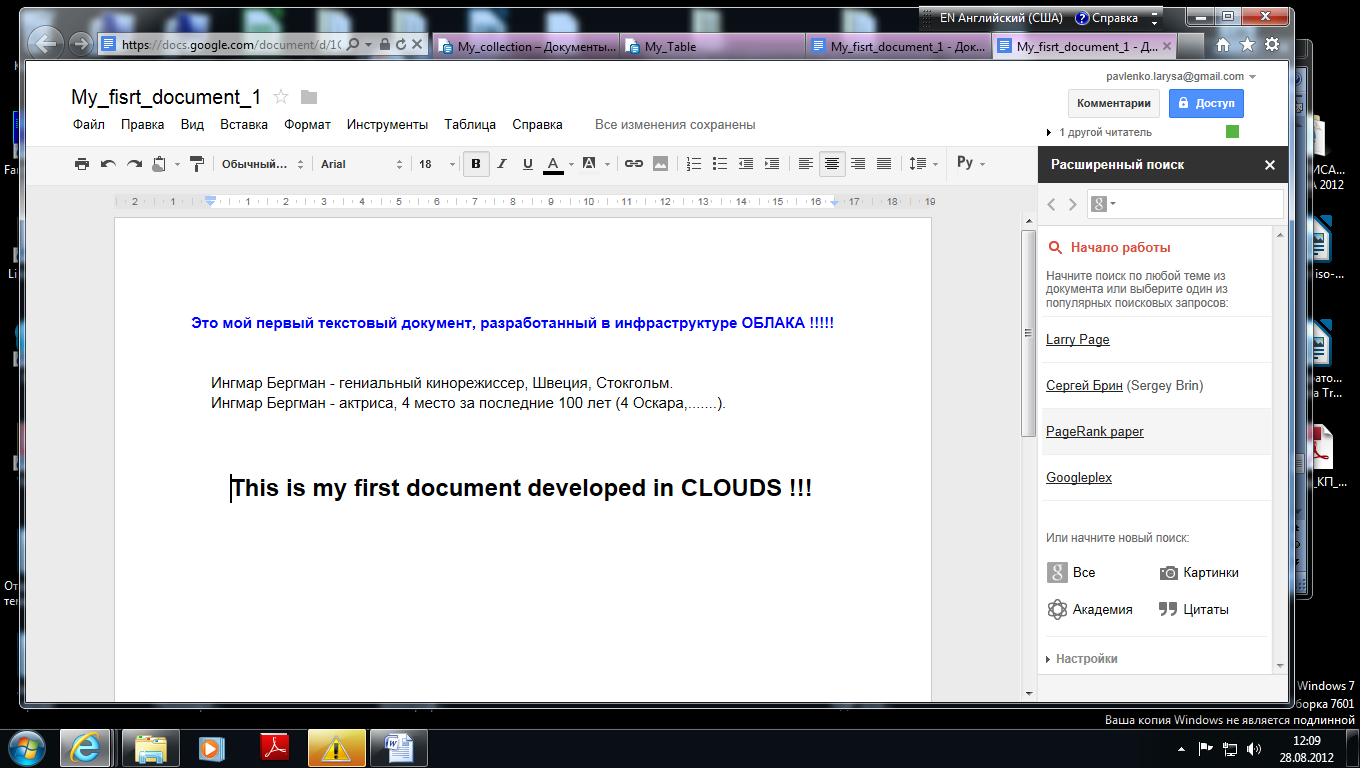
Task: Open the Таблица menu
Action: pos(470,125)
